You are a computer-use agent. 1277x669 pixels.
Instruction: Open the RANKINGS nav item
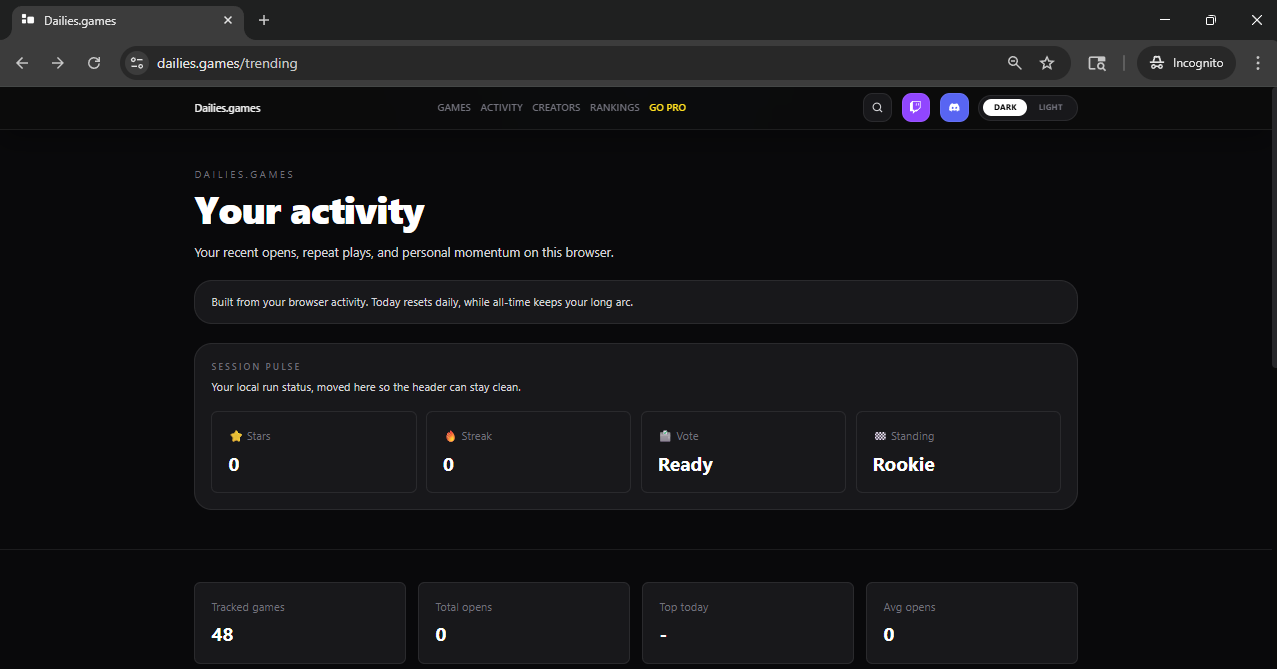coord(614,108)
